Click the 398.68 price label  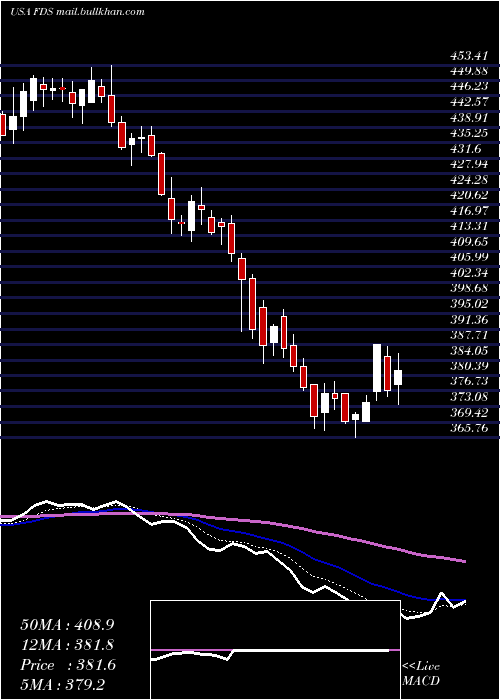pos(469,288)
